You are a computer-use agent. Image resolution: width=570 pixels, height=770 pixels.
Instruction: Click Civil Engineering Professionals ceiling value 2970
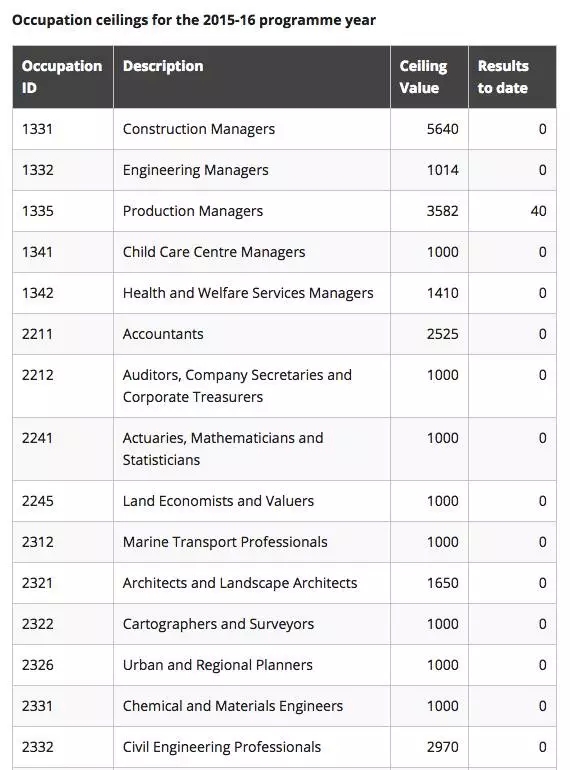click(442, 747)
